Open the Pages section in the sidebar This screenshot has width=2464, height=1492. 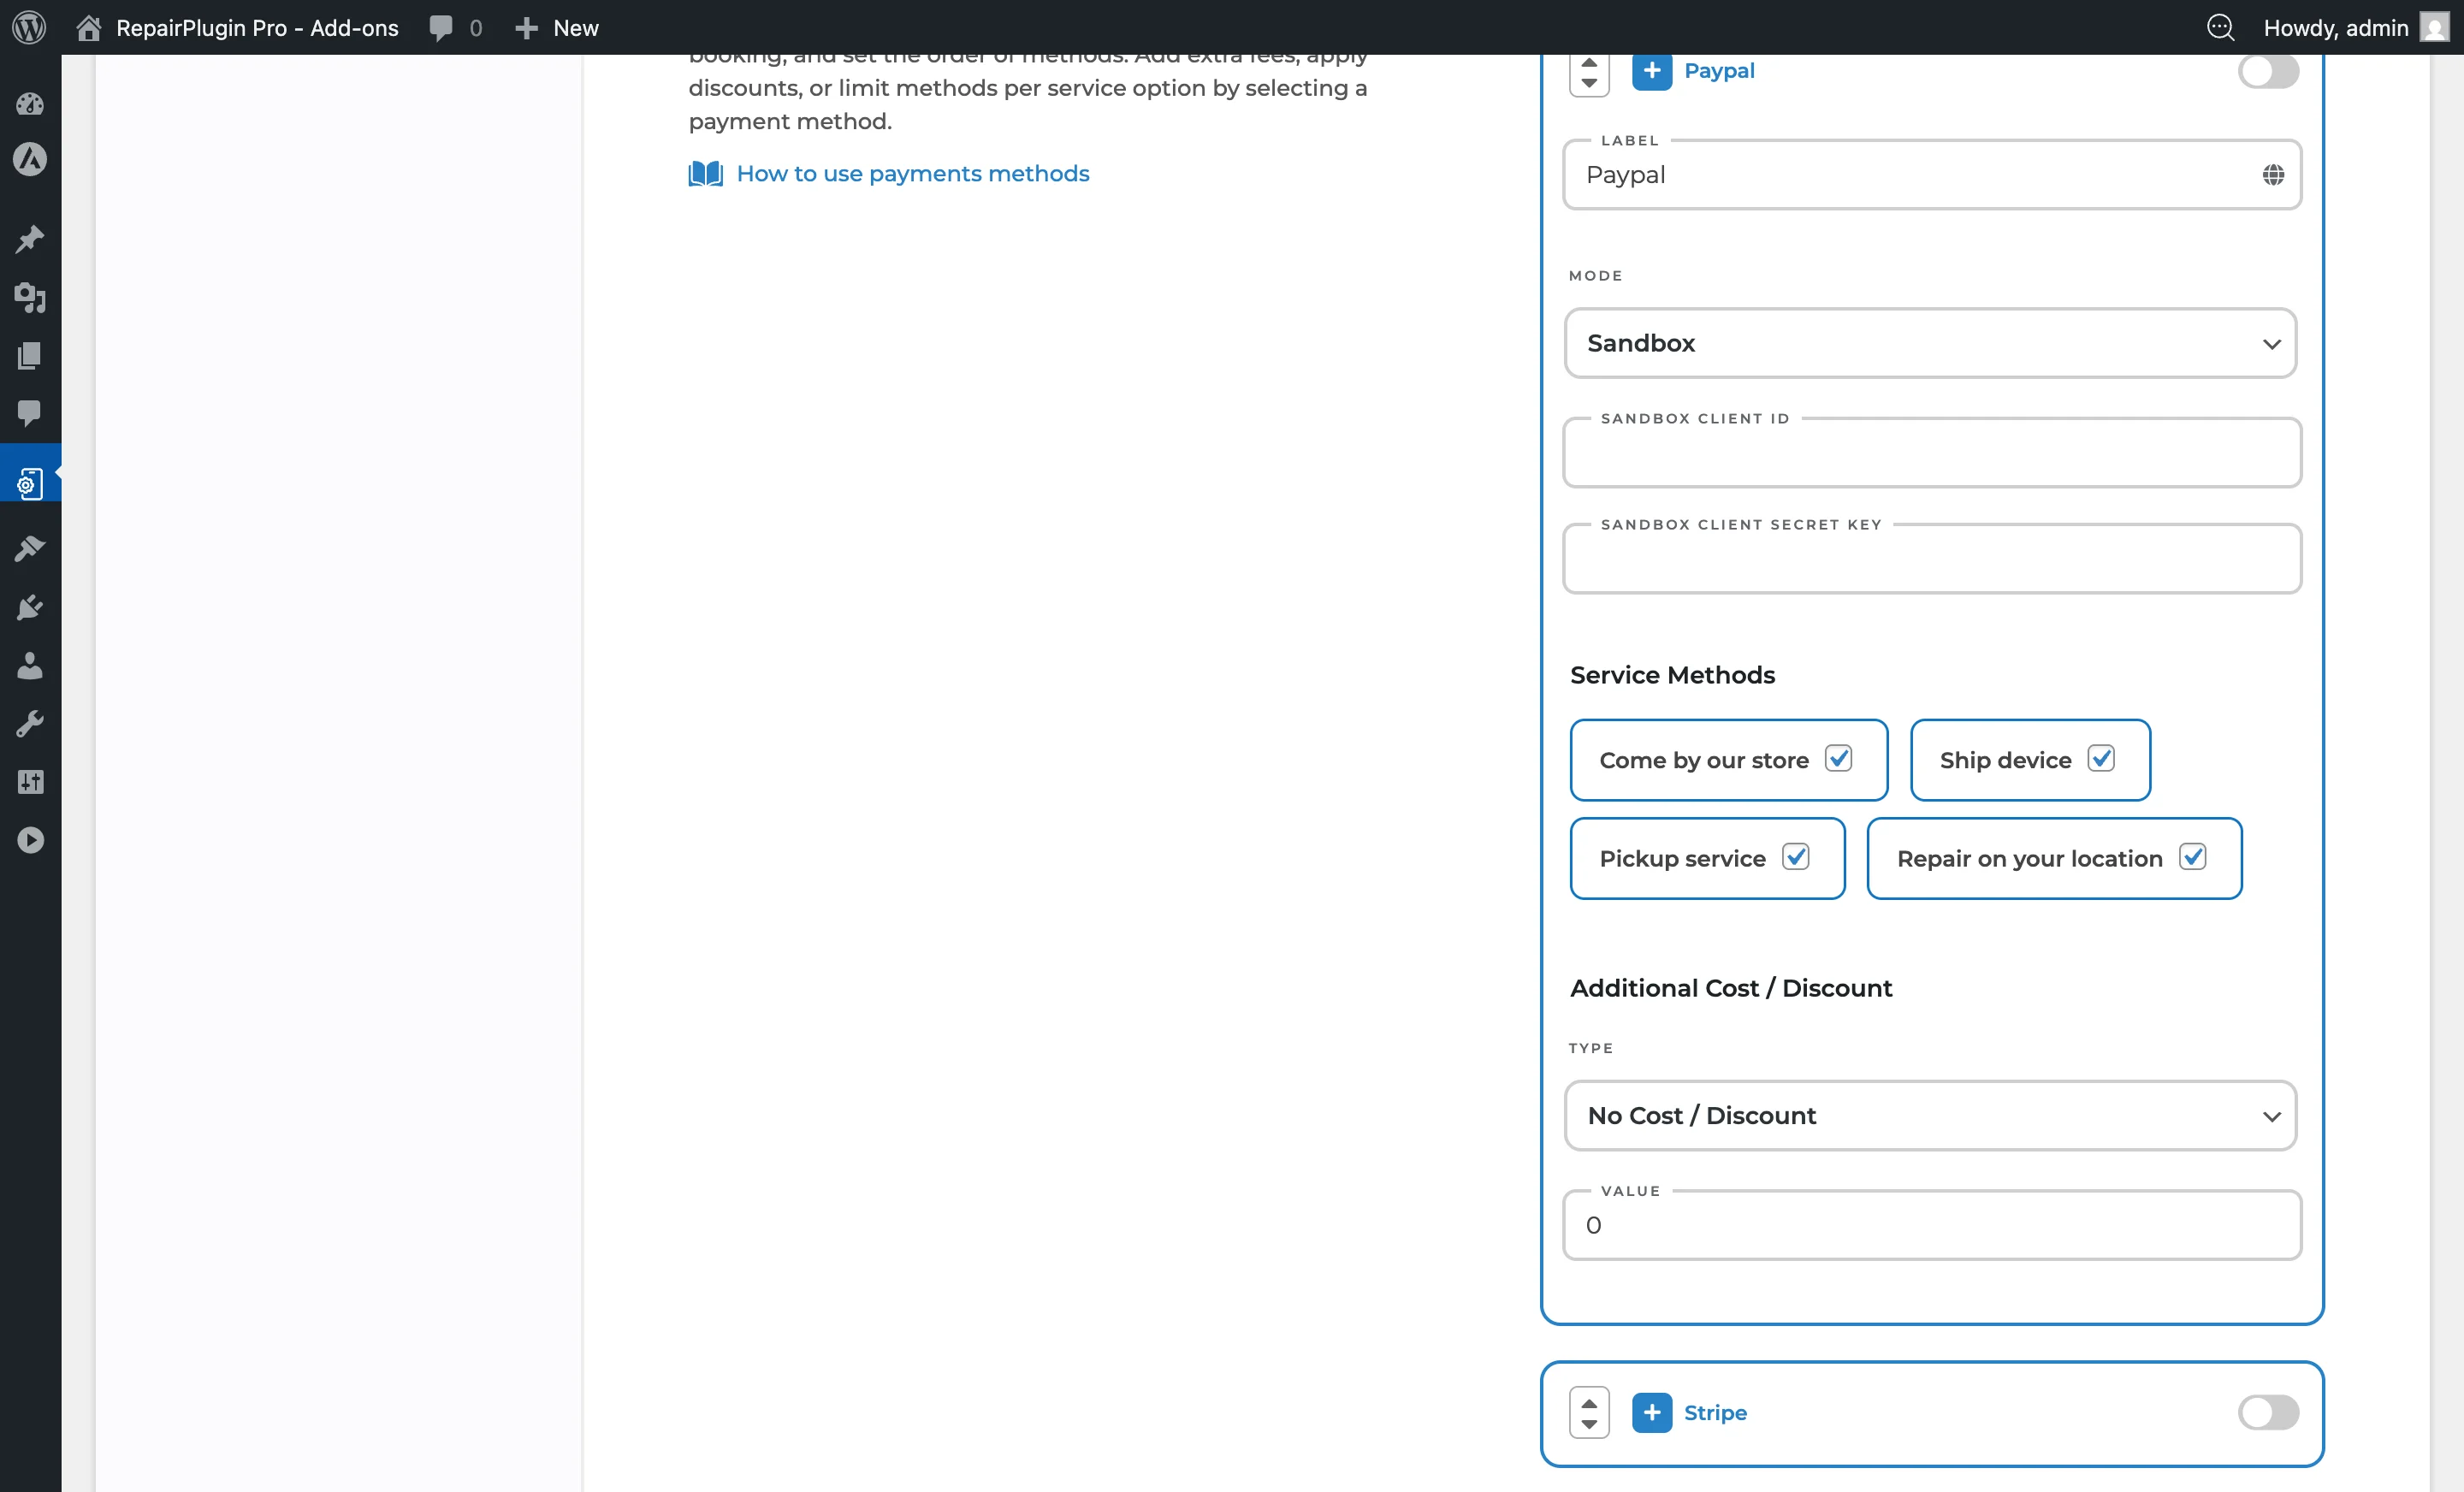pos(28,356)
